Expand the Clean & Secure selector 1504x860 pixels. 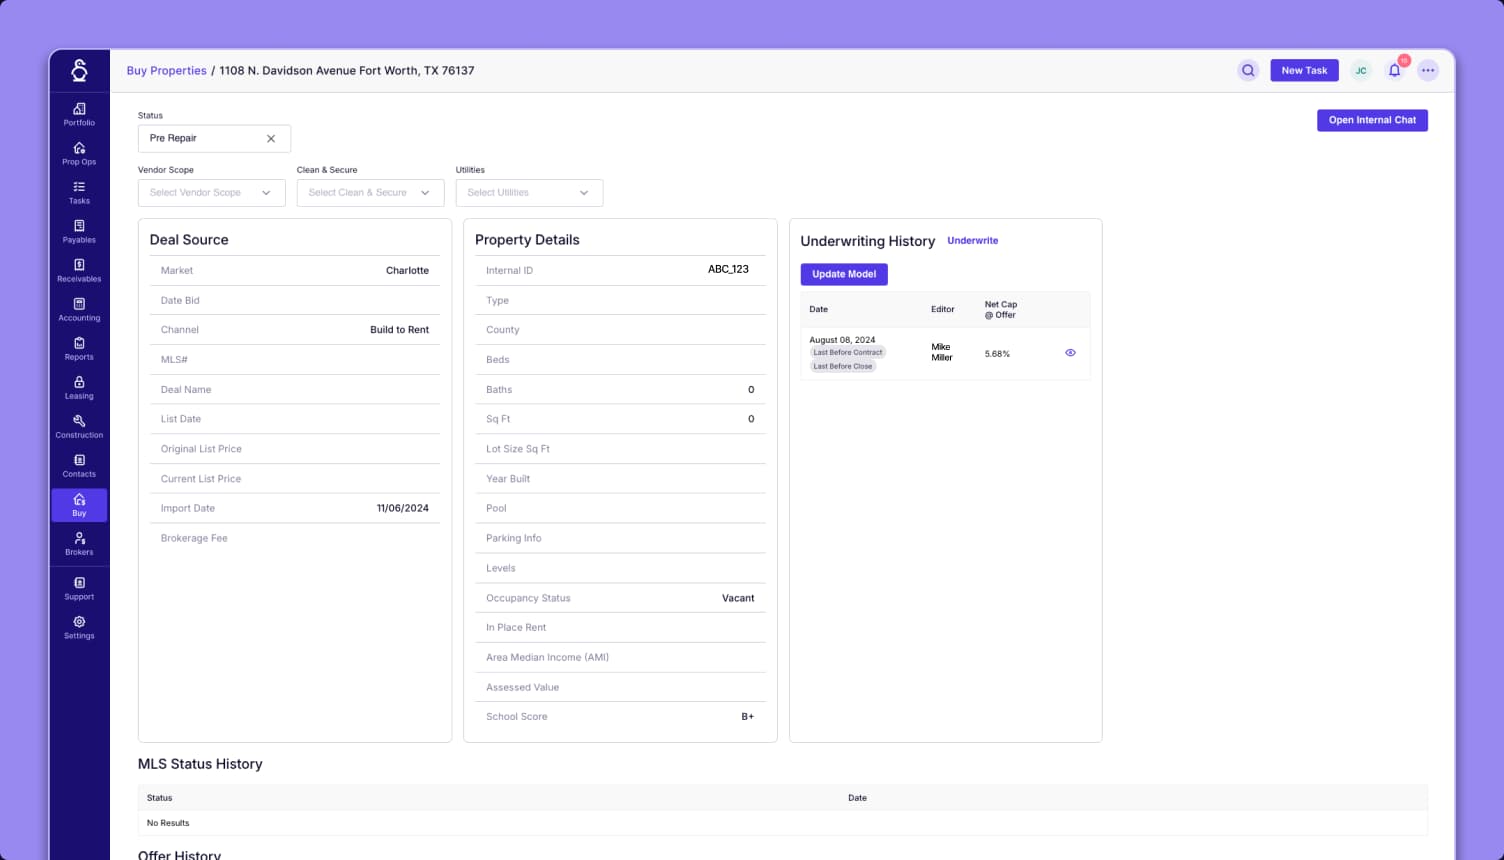click(370, 192)
